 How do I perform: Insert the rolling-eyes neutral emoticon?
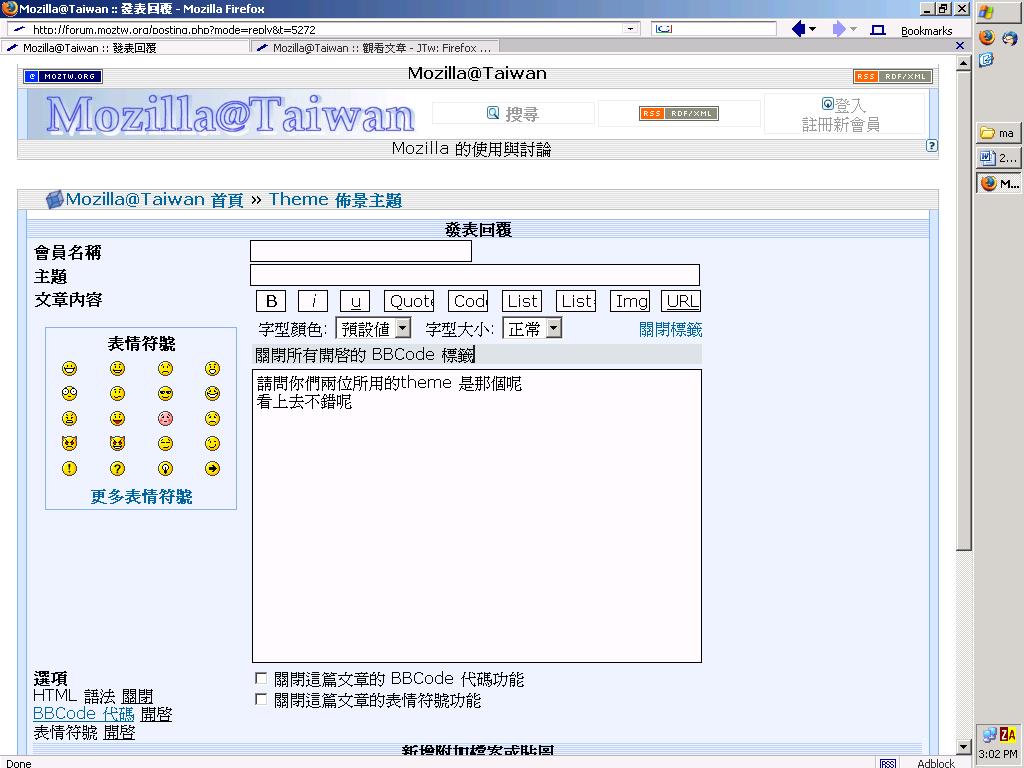(165, 443)
